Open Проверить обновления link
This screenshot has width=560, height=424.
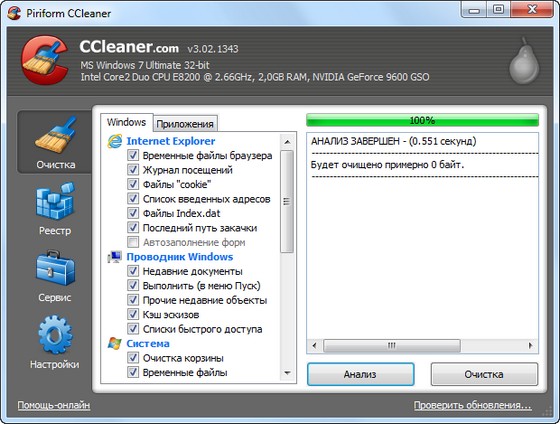(472, 405)
